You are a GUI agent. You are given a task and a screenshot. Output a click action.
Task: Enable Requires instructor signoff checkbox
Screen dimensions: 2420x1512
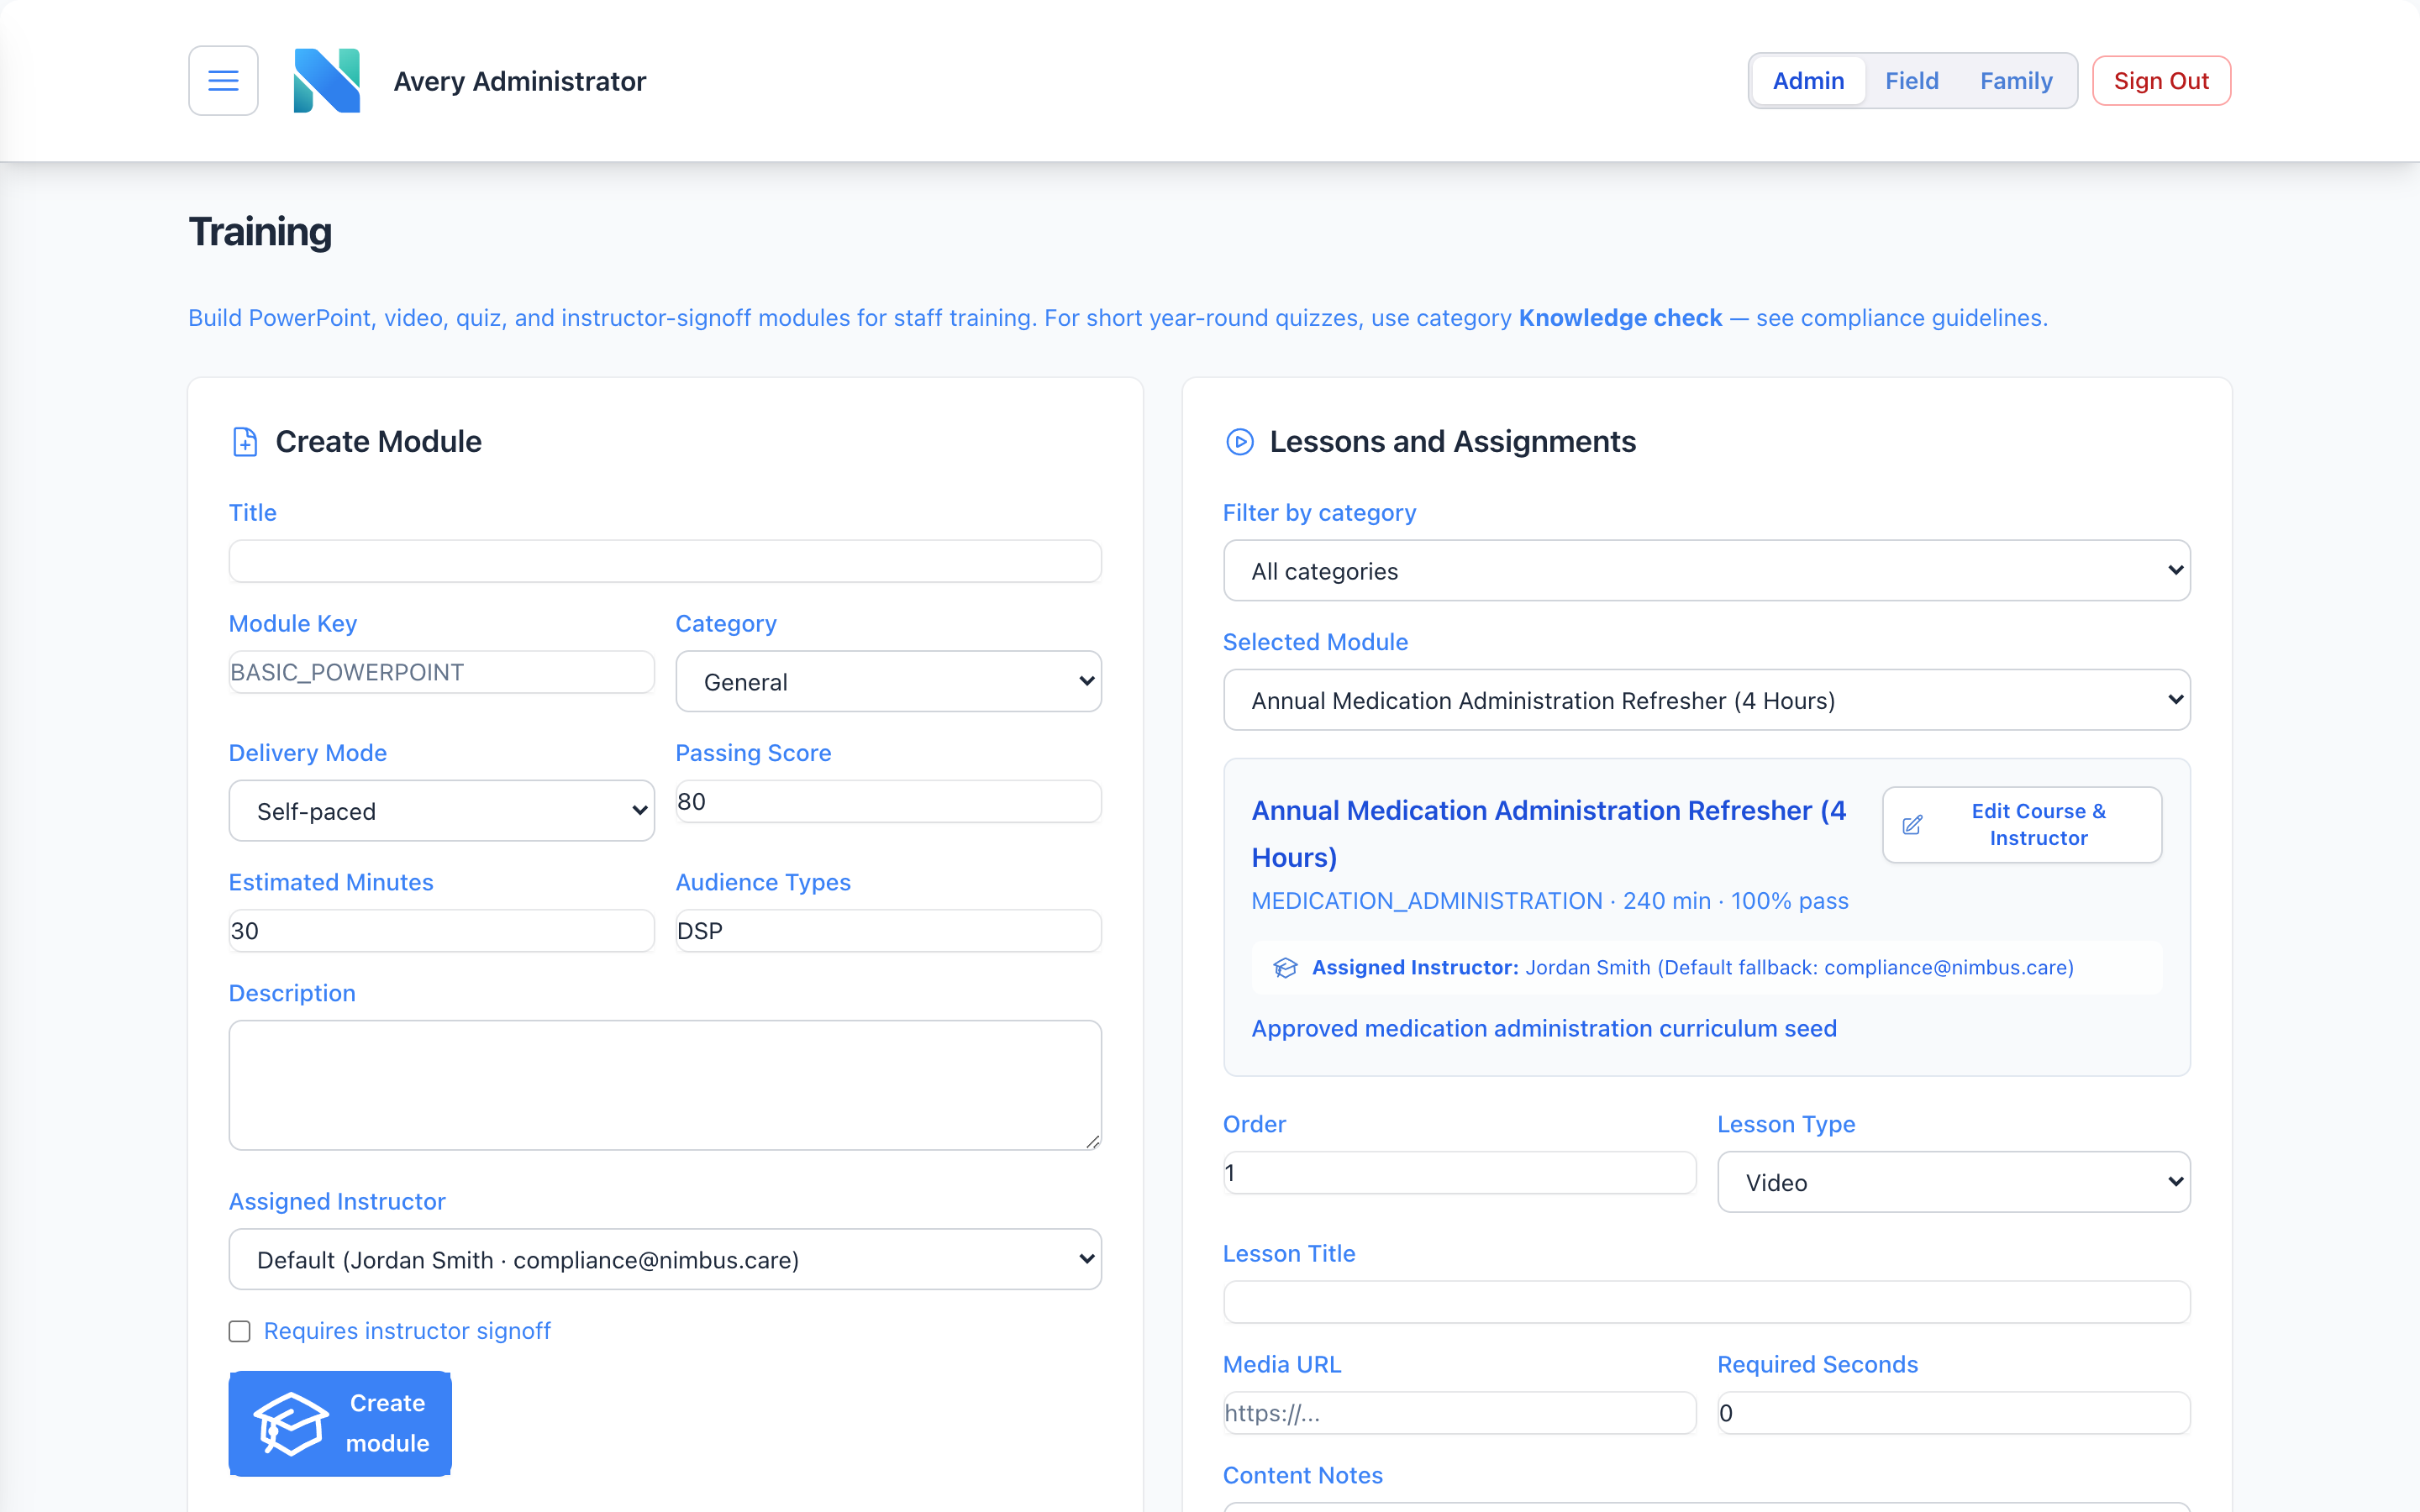pyautogui.click(x=239, y=1331)
